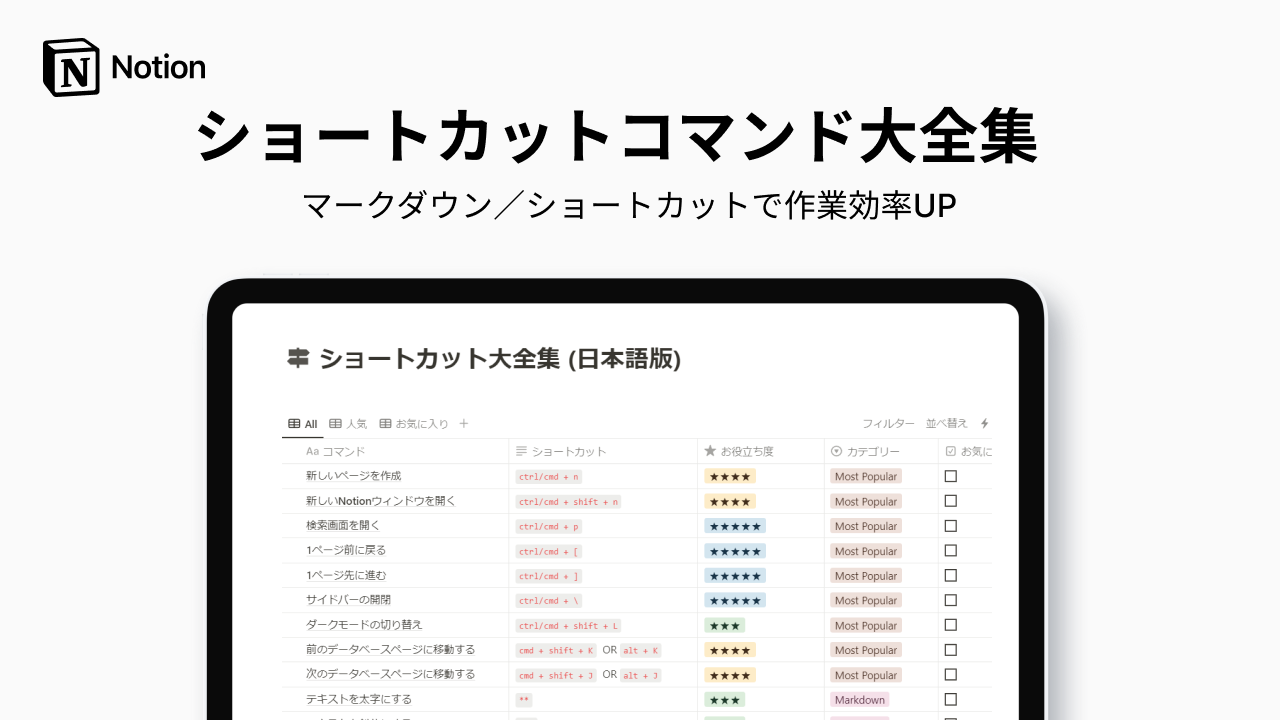Screen dimensions: 1280x720
Task: Click the star icon in お役立ち度 header
Action: [x=710, y=451]
